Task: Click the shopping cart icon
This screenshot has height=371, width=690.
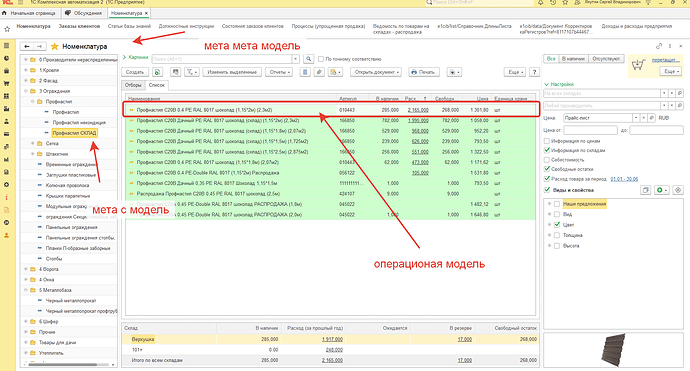Action: click(638, 65)
